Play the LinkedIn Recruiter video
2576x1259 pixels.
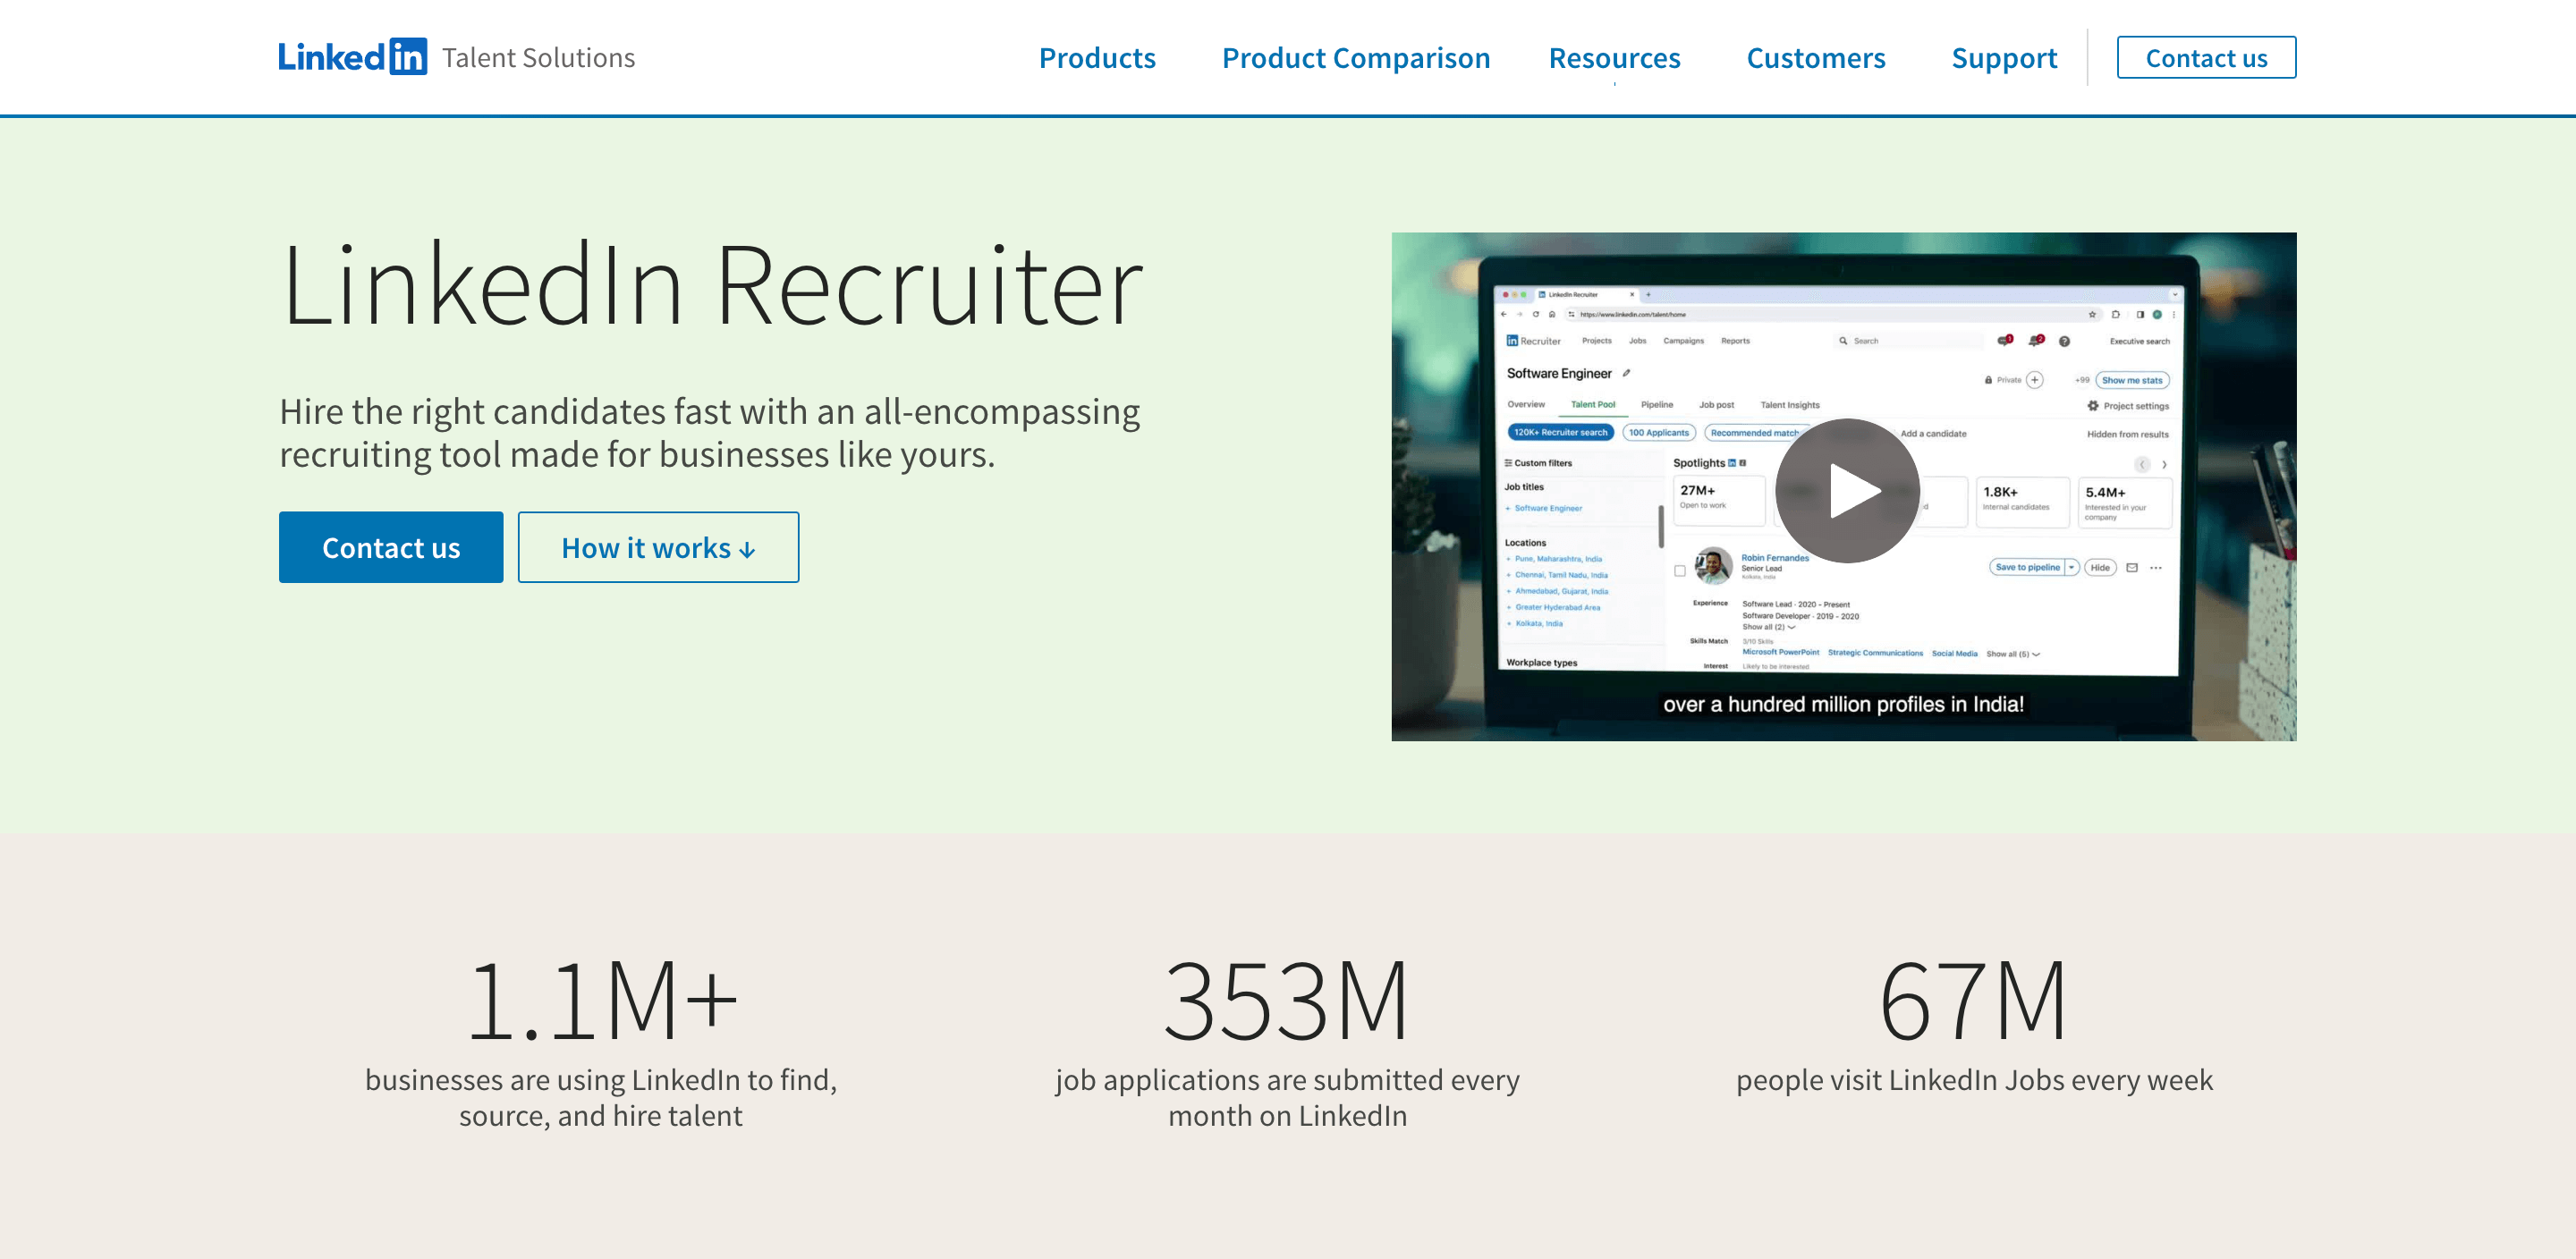click(x=1846, y=490)
